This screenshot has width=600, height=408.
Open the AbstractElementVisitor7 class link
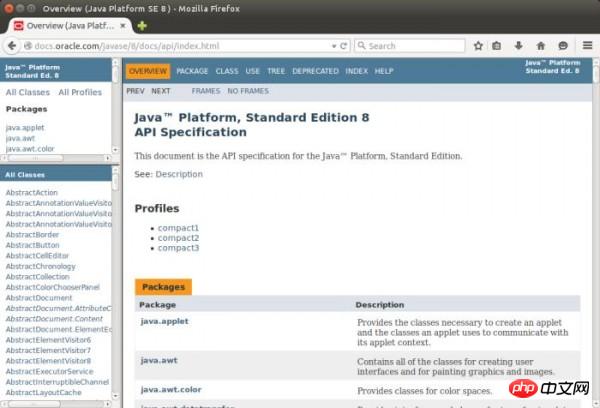48,350
